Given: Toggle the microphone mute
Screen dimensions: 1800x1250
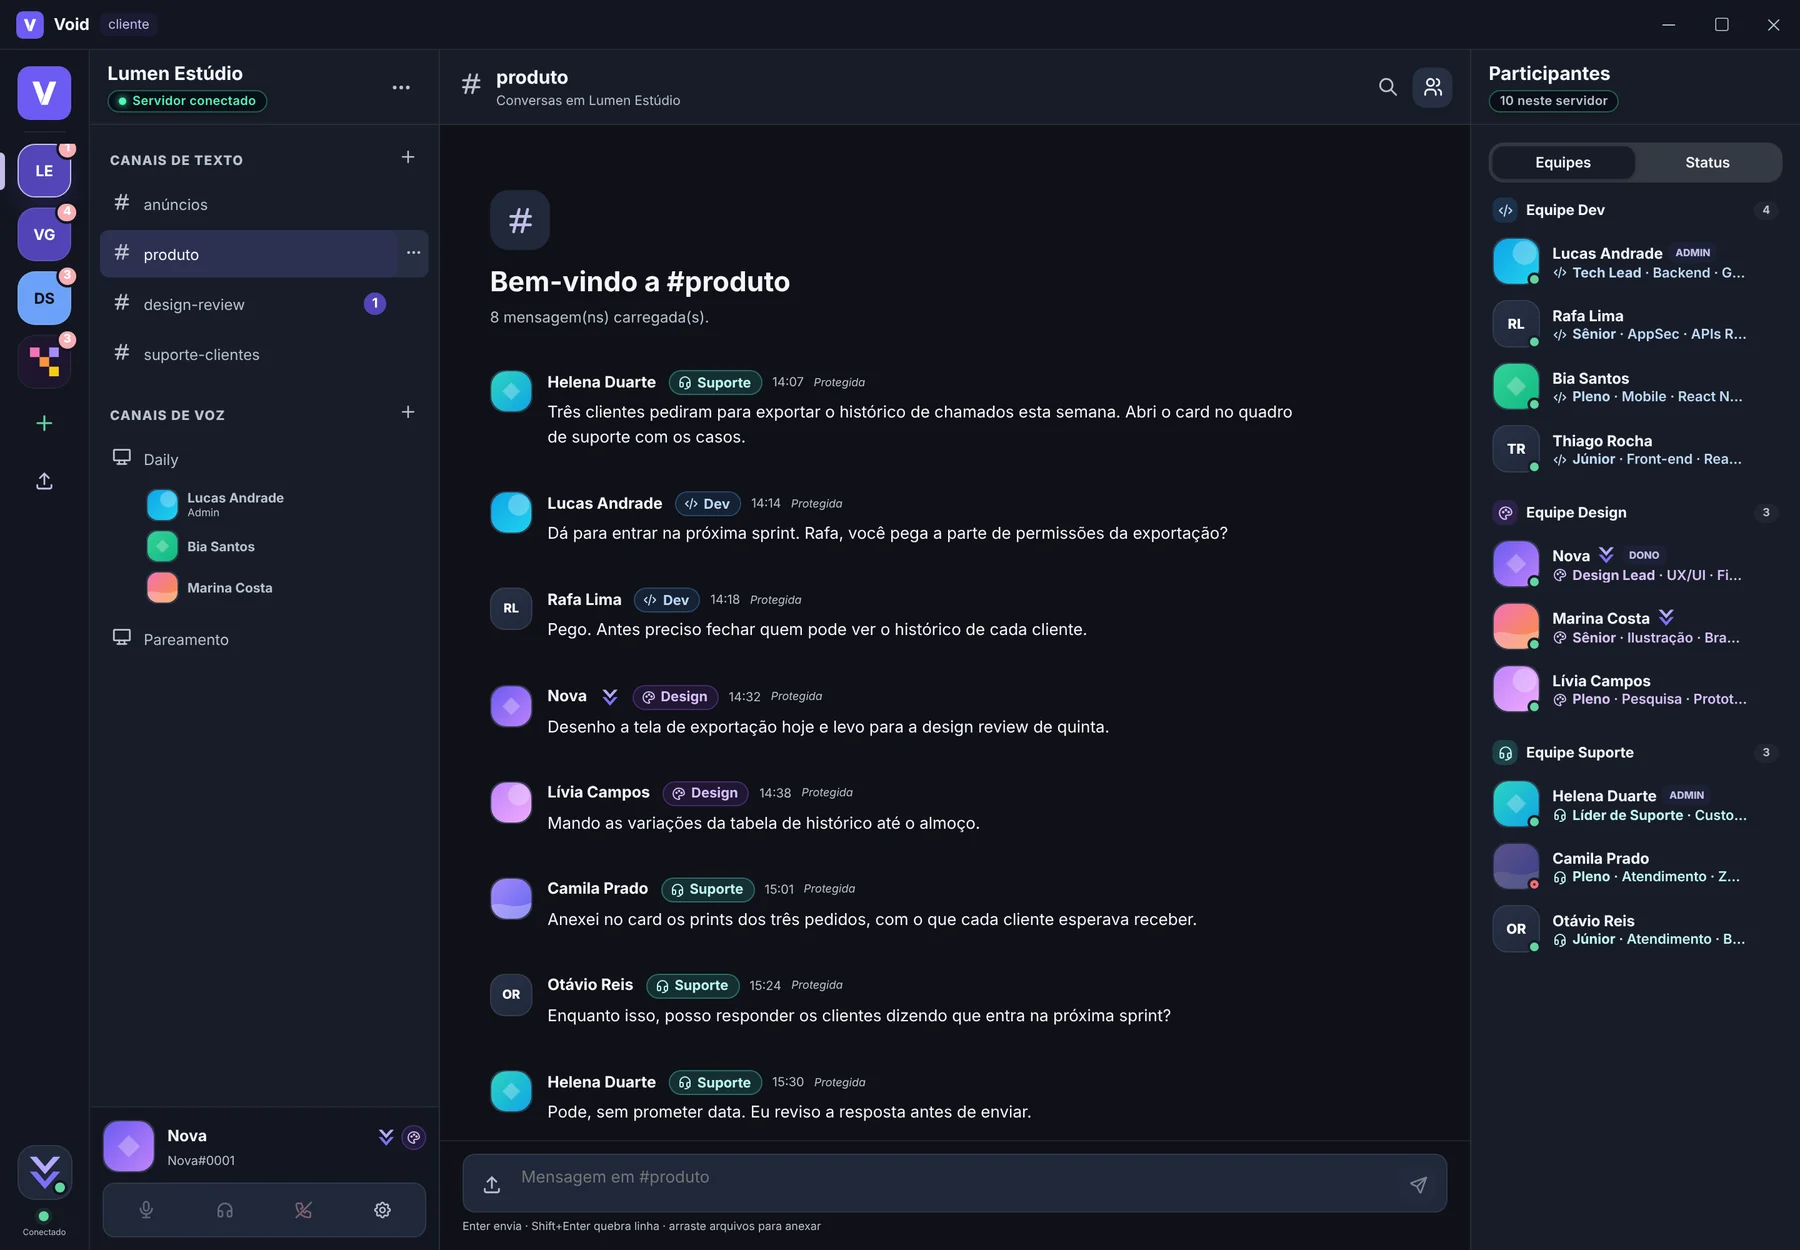Looking at the screenshot, I should pos(146,1210).
